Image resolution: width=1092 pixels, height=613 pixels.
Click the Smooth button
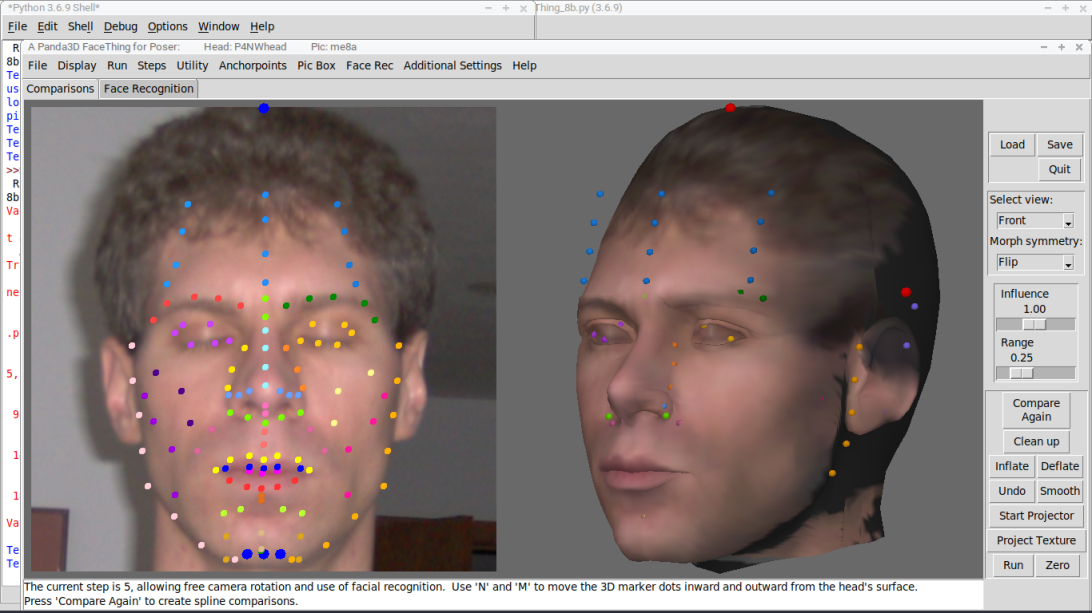1059,491
